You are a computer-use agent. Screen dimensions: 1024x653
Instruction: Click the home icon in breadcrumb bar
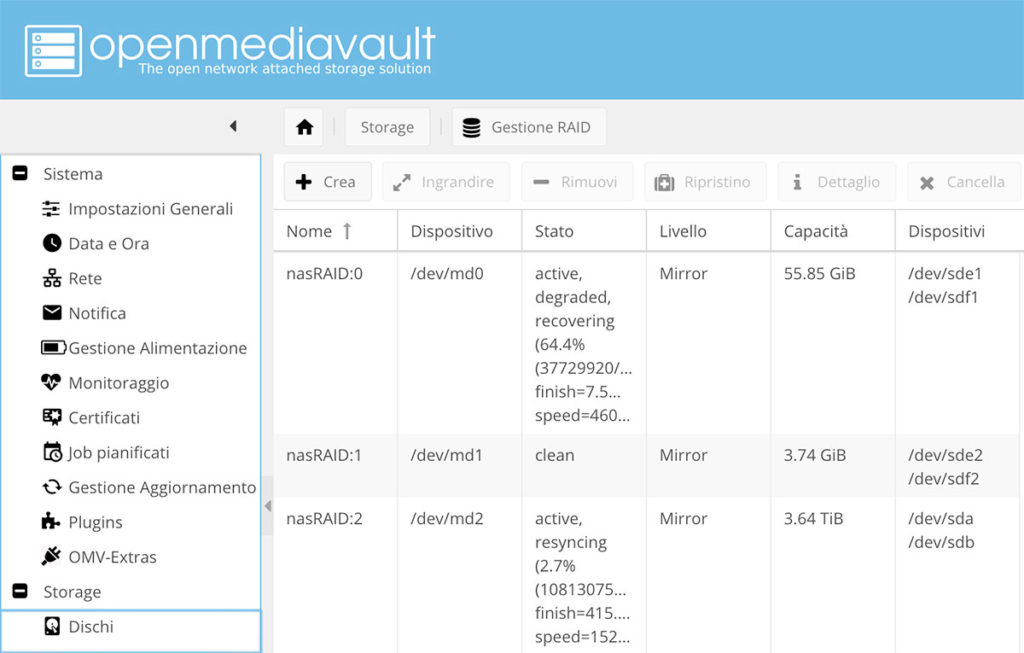coord(304,127)
